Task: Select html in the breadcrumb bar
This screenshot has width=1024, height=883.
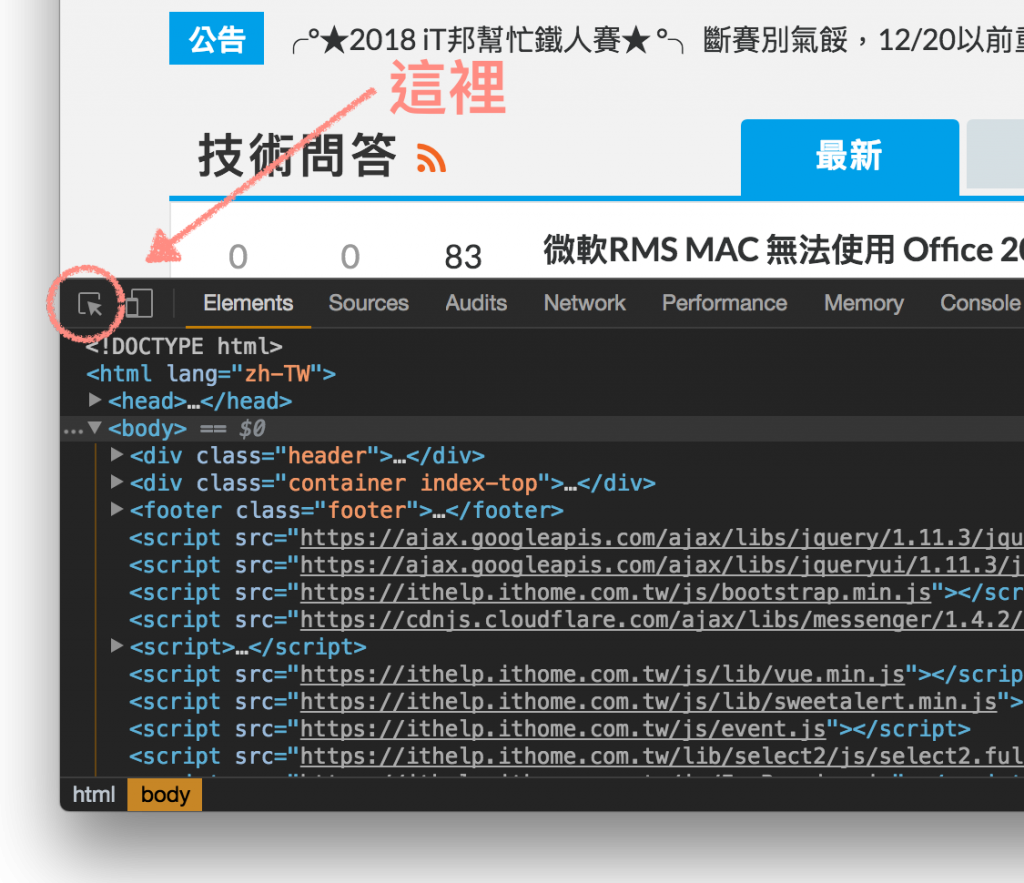Action: 93,795
